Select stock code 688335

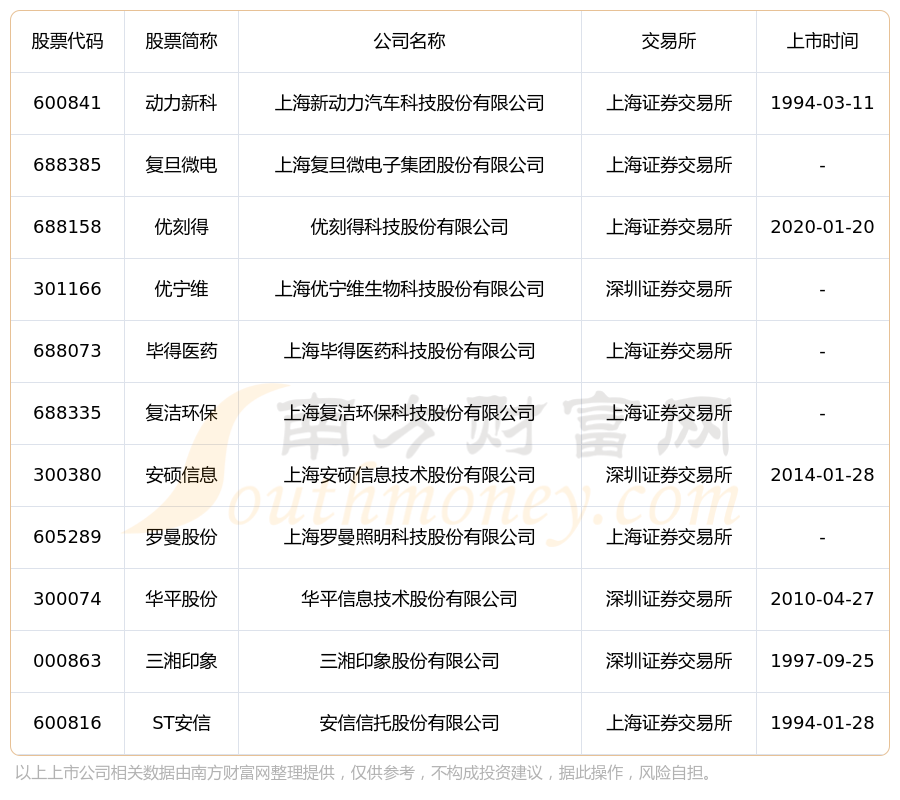click(x=67, y=413)
